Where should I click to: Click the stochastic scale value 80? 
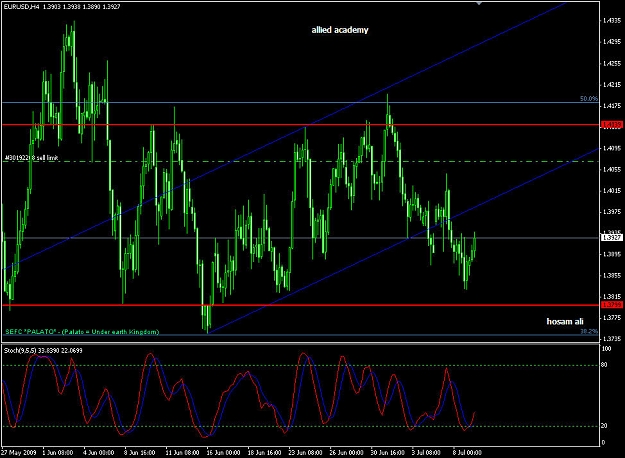coord(604,364)
